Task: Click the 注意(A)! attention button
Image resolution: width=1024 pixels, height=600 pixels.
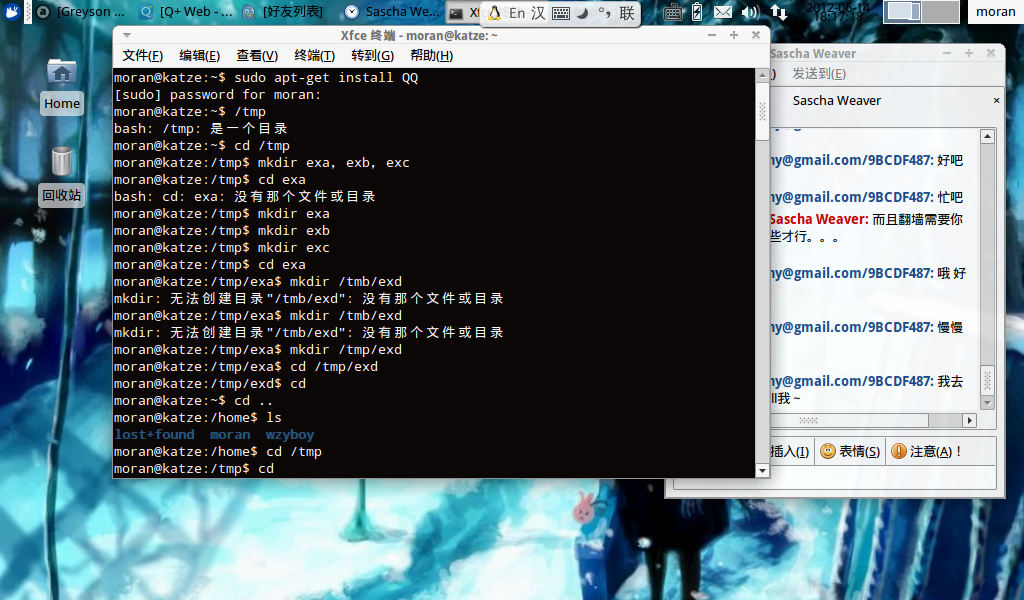Action: pyautogui.click(x=926, y=451)
